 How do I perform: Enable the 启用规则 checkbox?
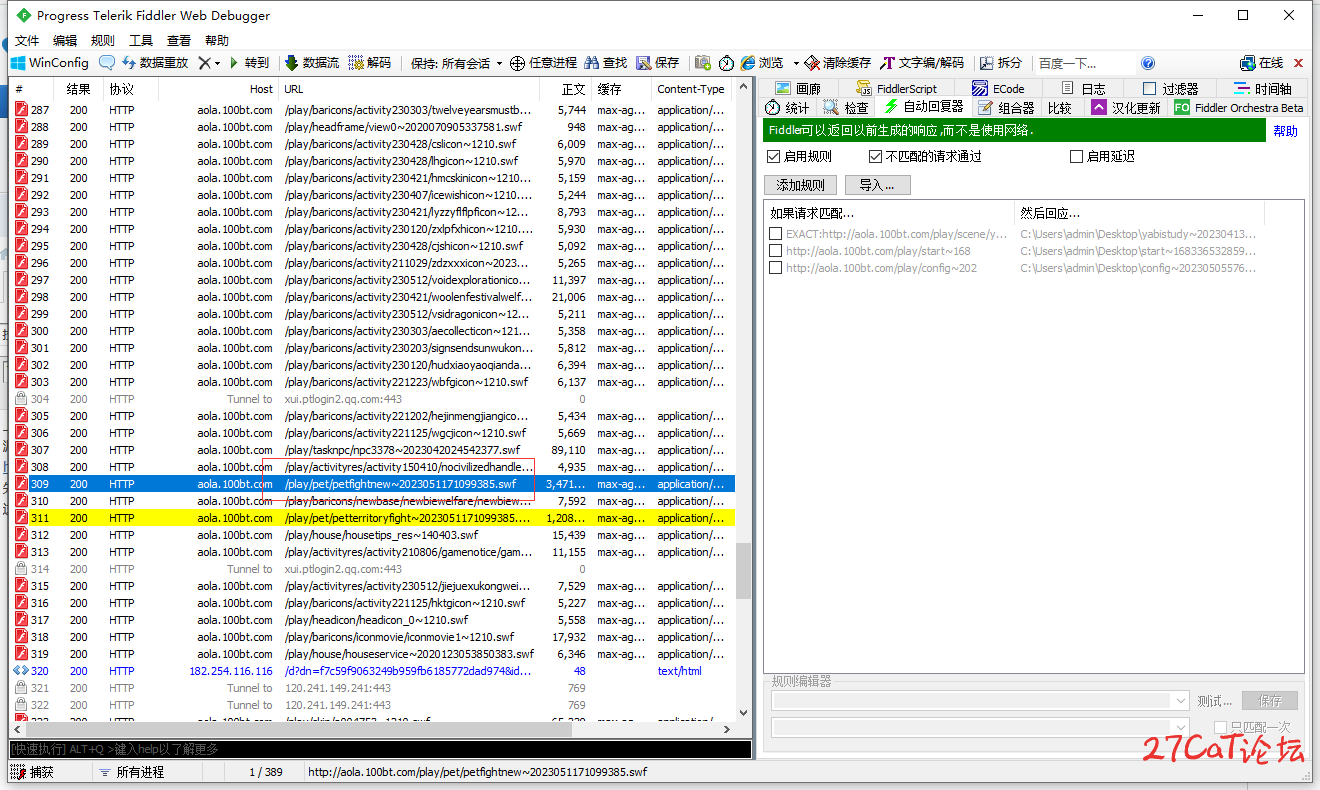(773, 156)
